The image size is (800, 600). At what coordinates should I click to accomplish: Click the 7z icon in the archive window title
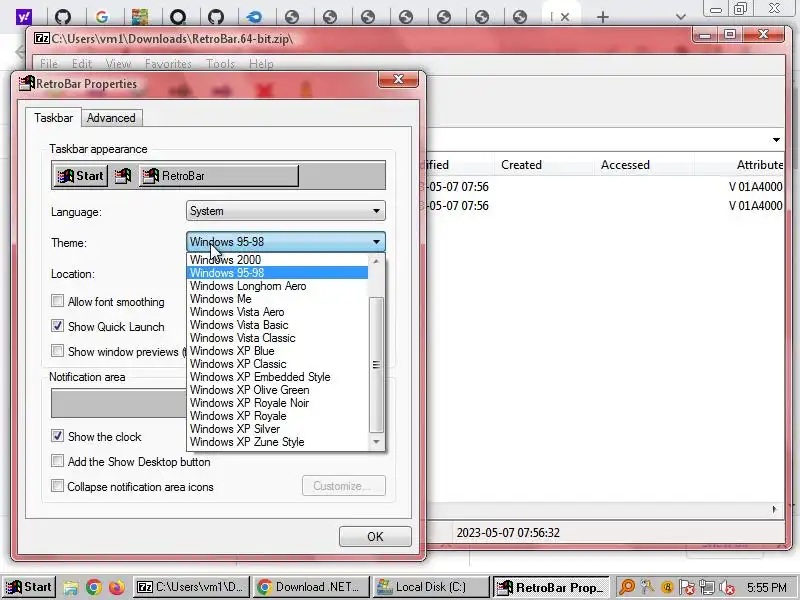[x=42, y=38]
